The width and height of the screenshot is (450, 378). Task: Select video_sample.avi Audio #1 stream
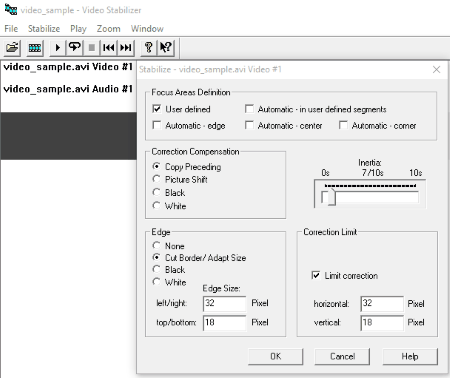pyautogui.click(x=68, y=89)
